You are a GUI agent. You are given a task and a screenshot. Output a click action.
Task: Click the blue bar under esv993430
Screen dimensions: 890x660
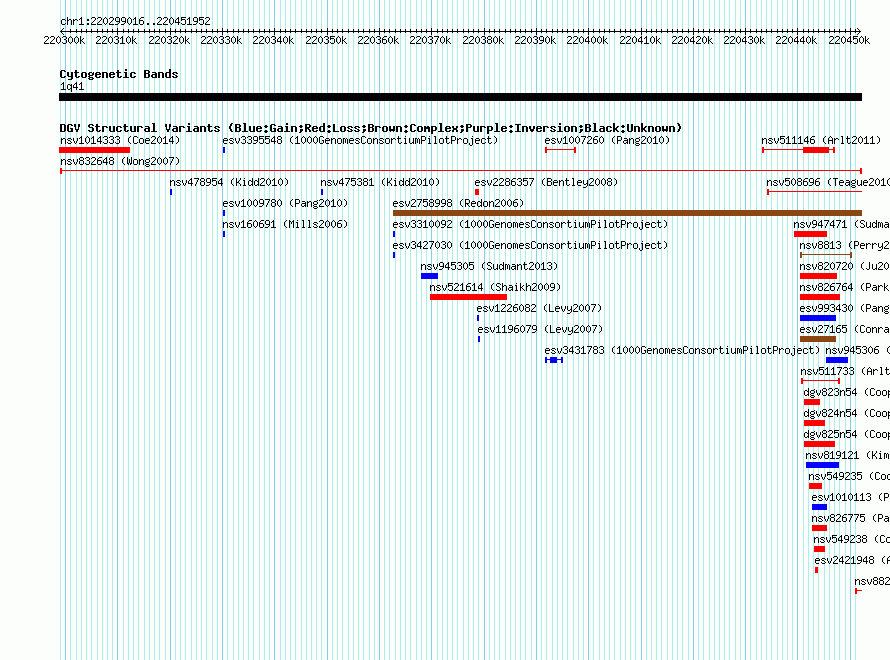tap(818, 318)
